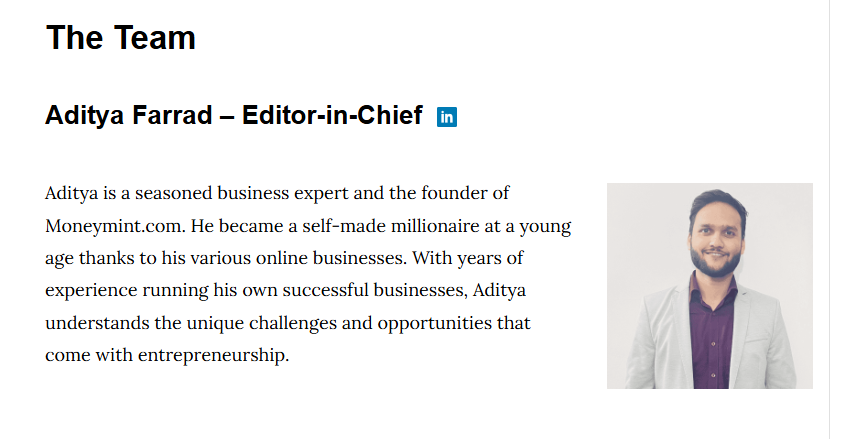867x439 pixels.
Task: Click the vertical divider line at right
Action: tap(830, 220)
